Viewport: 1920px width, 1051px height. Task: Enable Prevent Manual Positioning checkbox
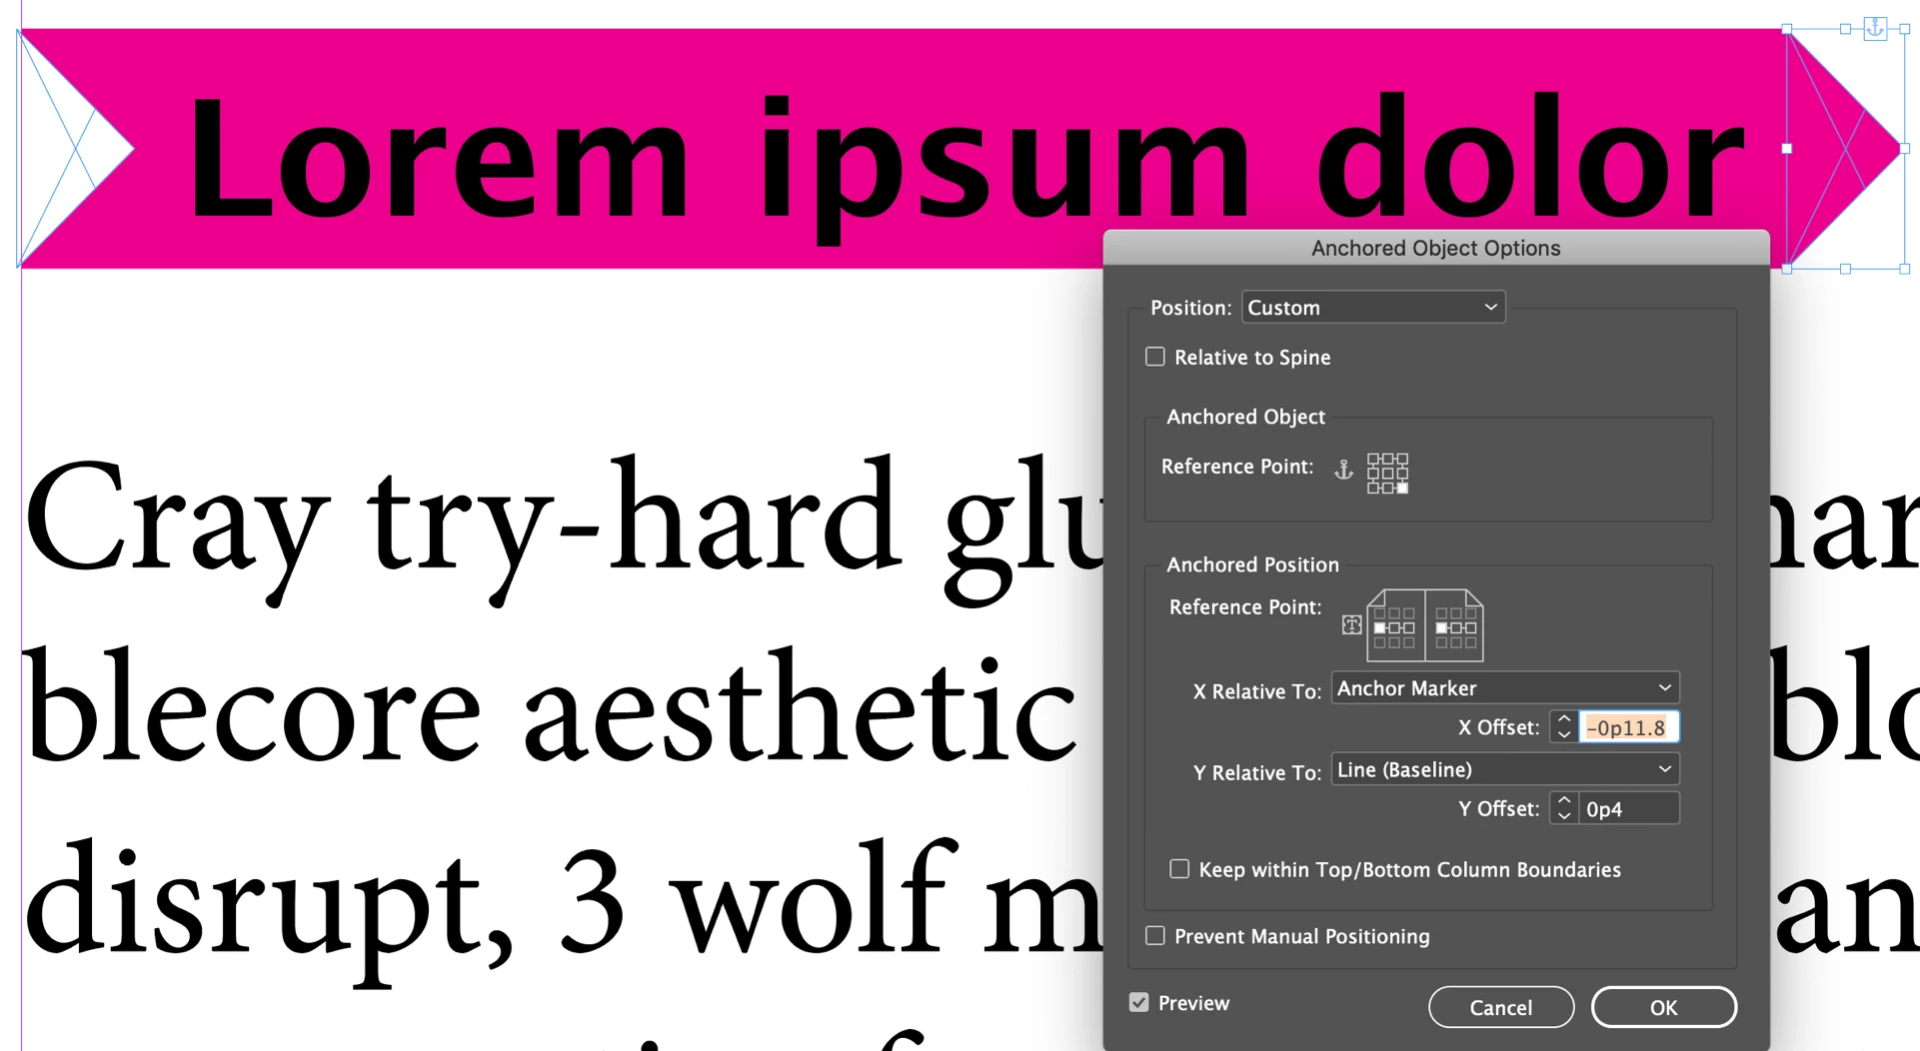click(x=1155, y=936)
